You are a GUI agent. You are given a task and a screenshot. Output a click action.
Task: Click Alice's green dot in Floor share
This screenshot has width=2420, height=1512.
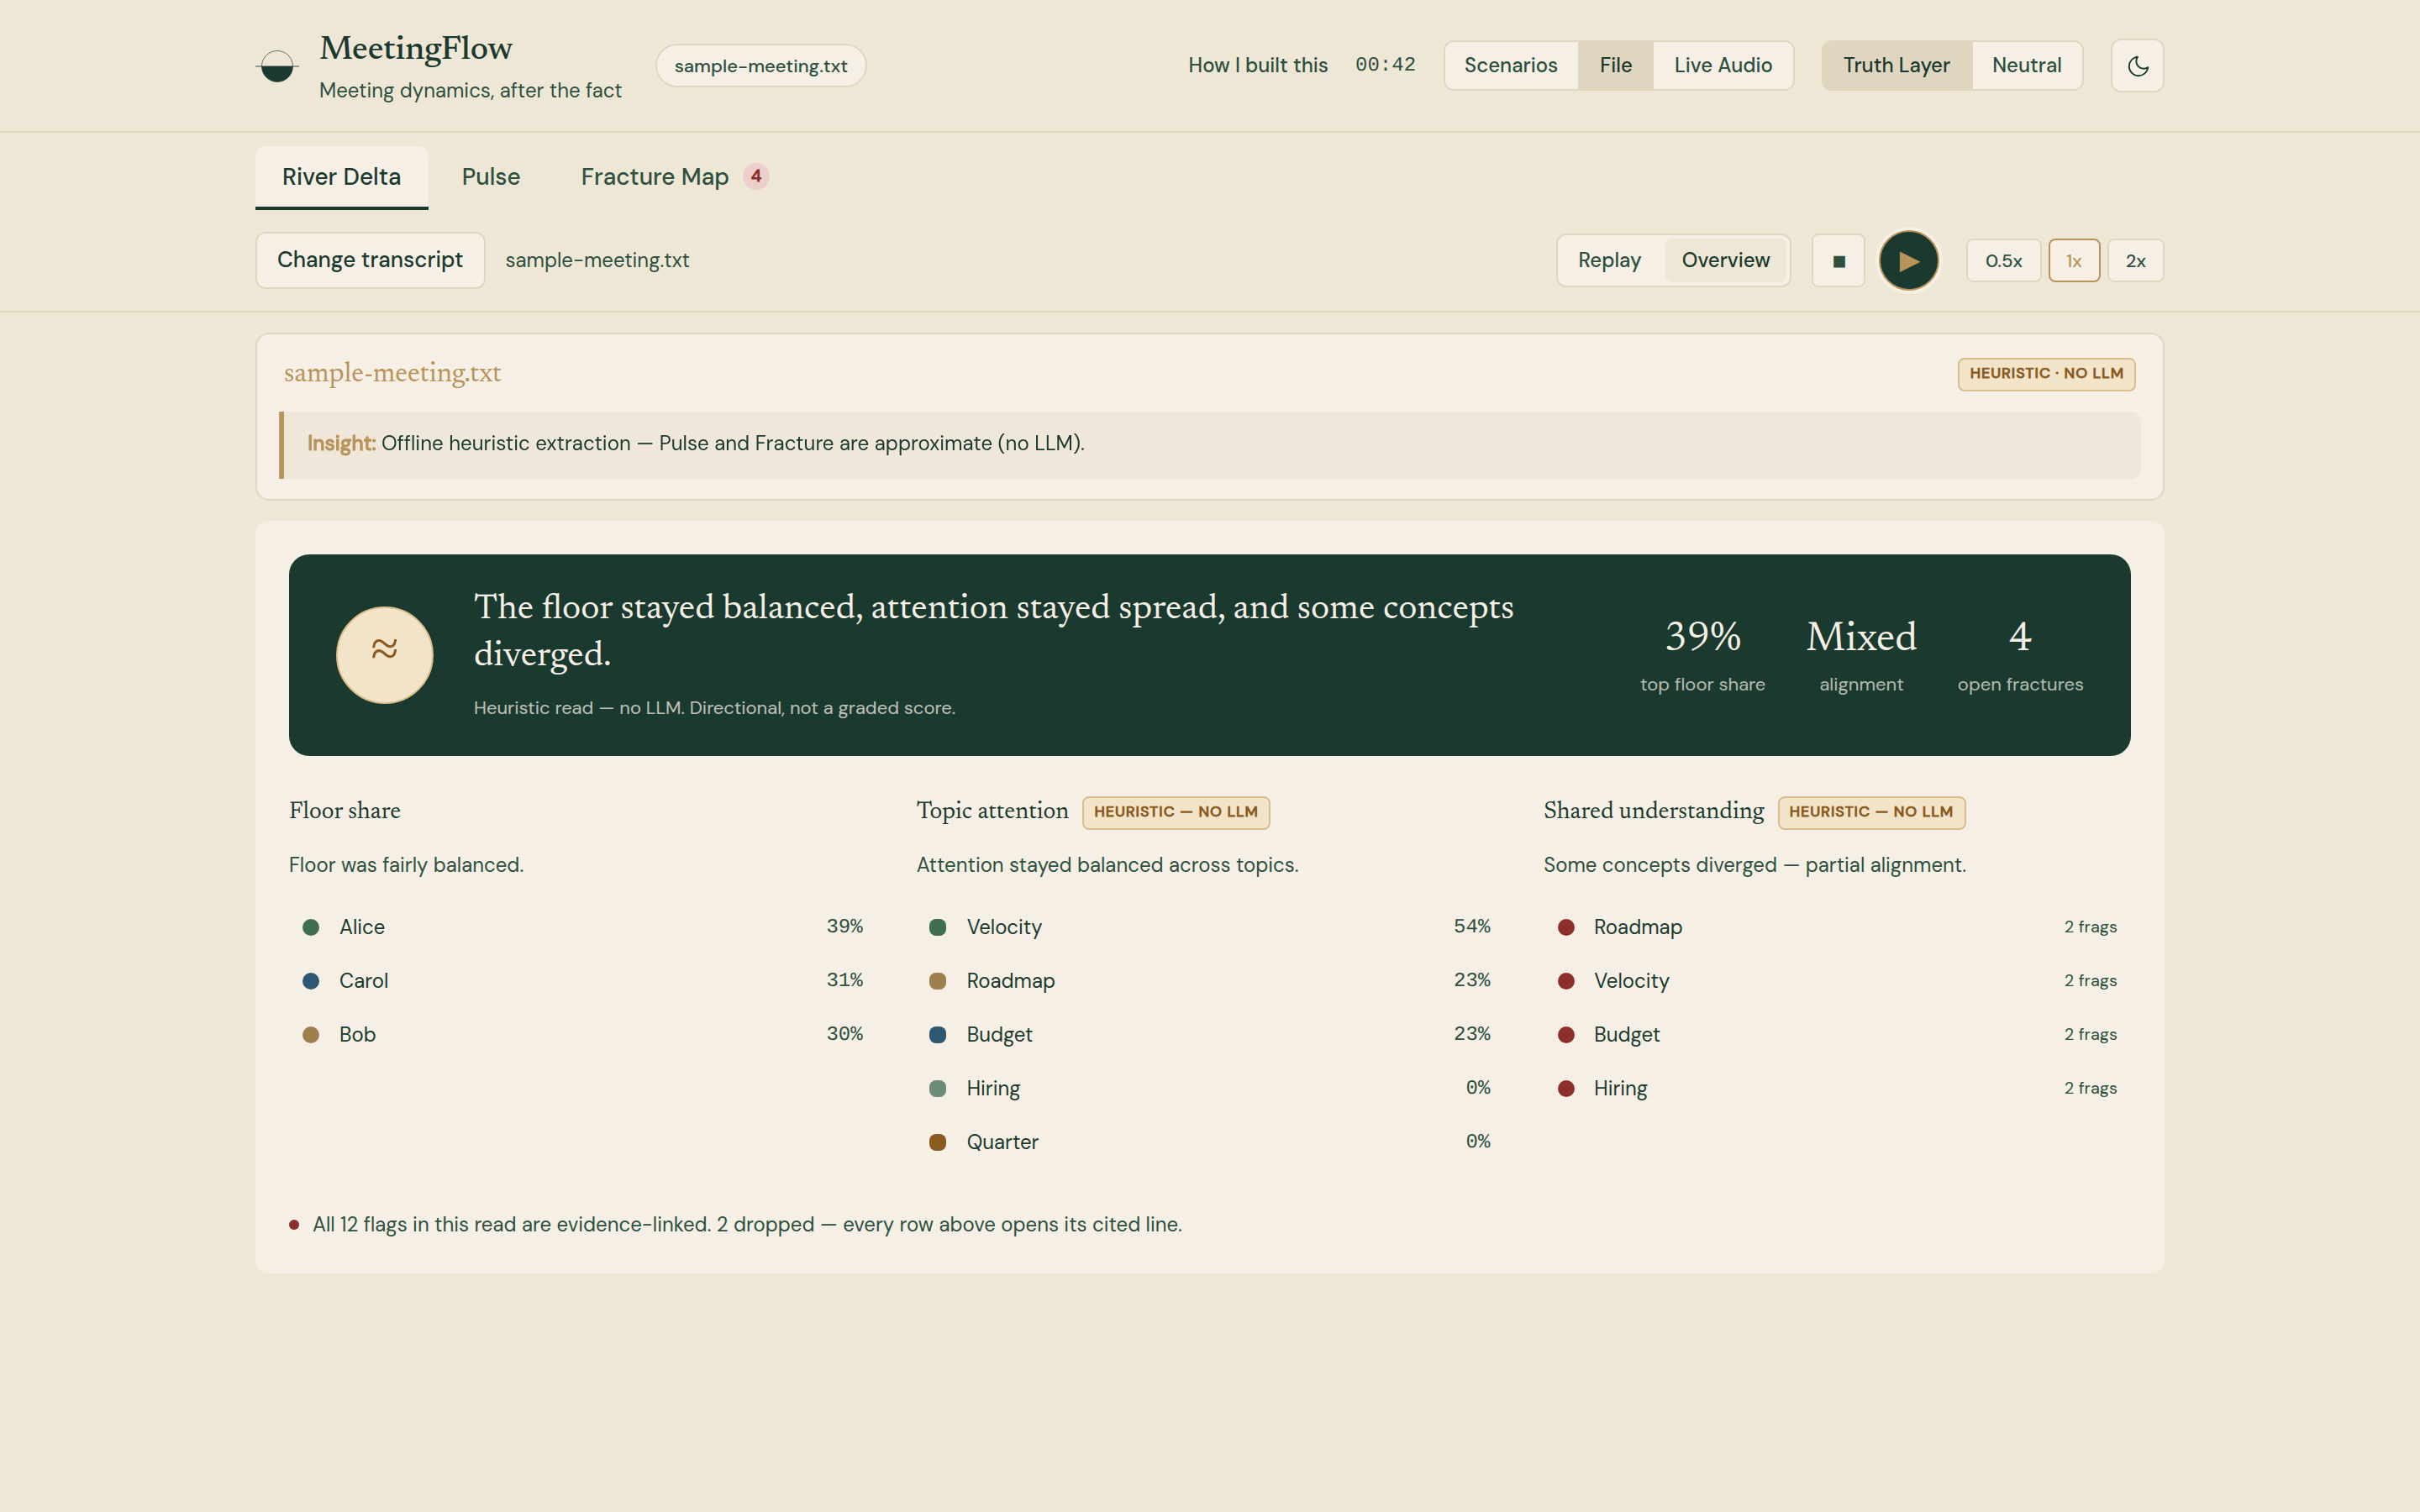pyautogui.click(x=311, y=928)
